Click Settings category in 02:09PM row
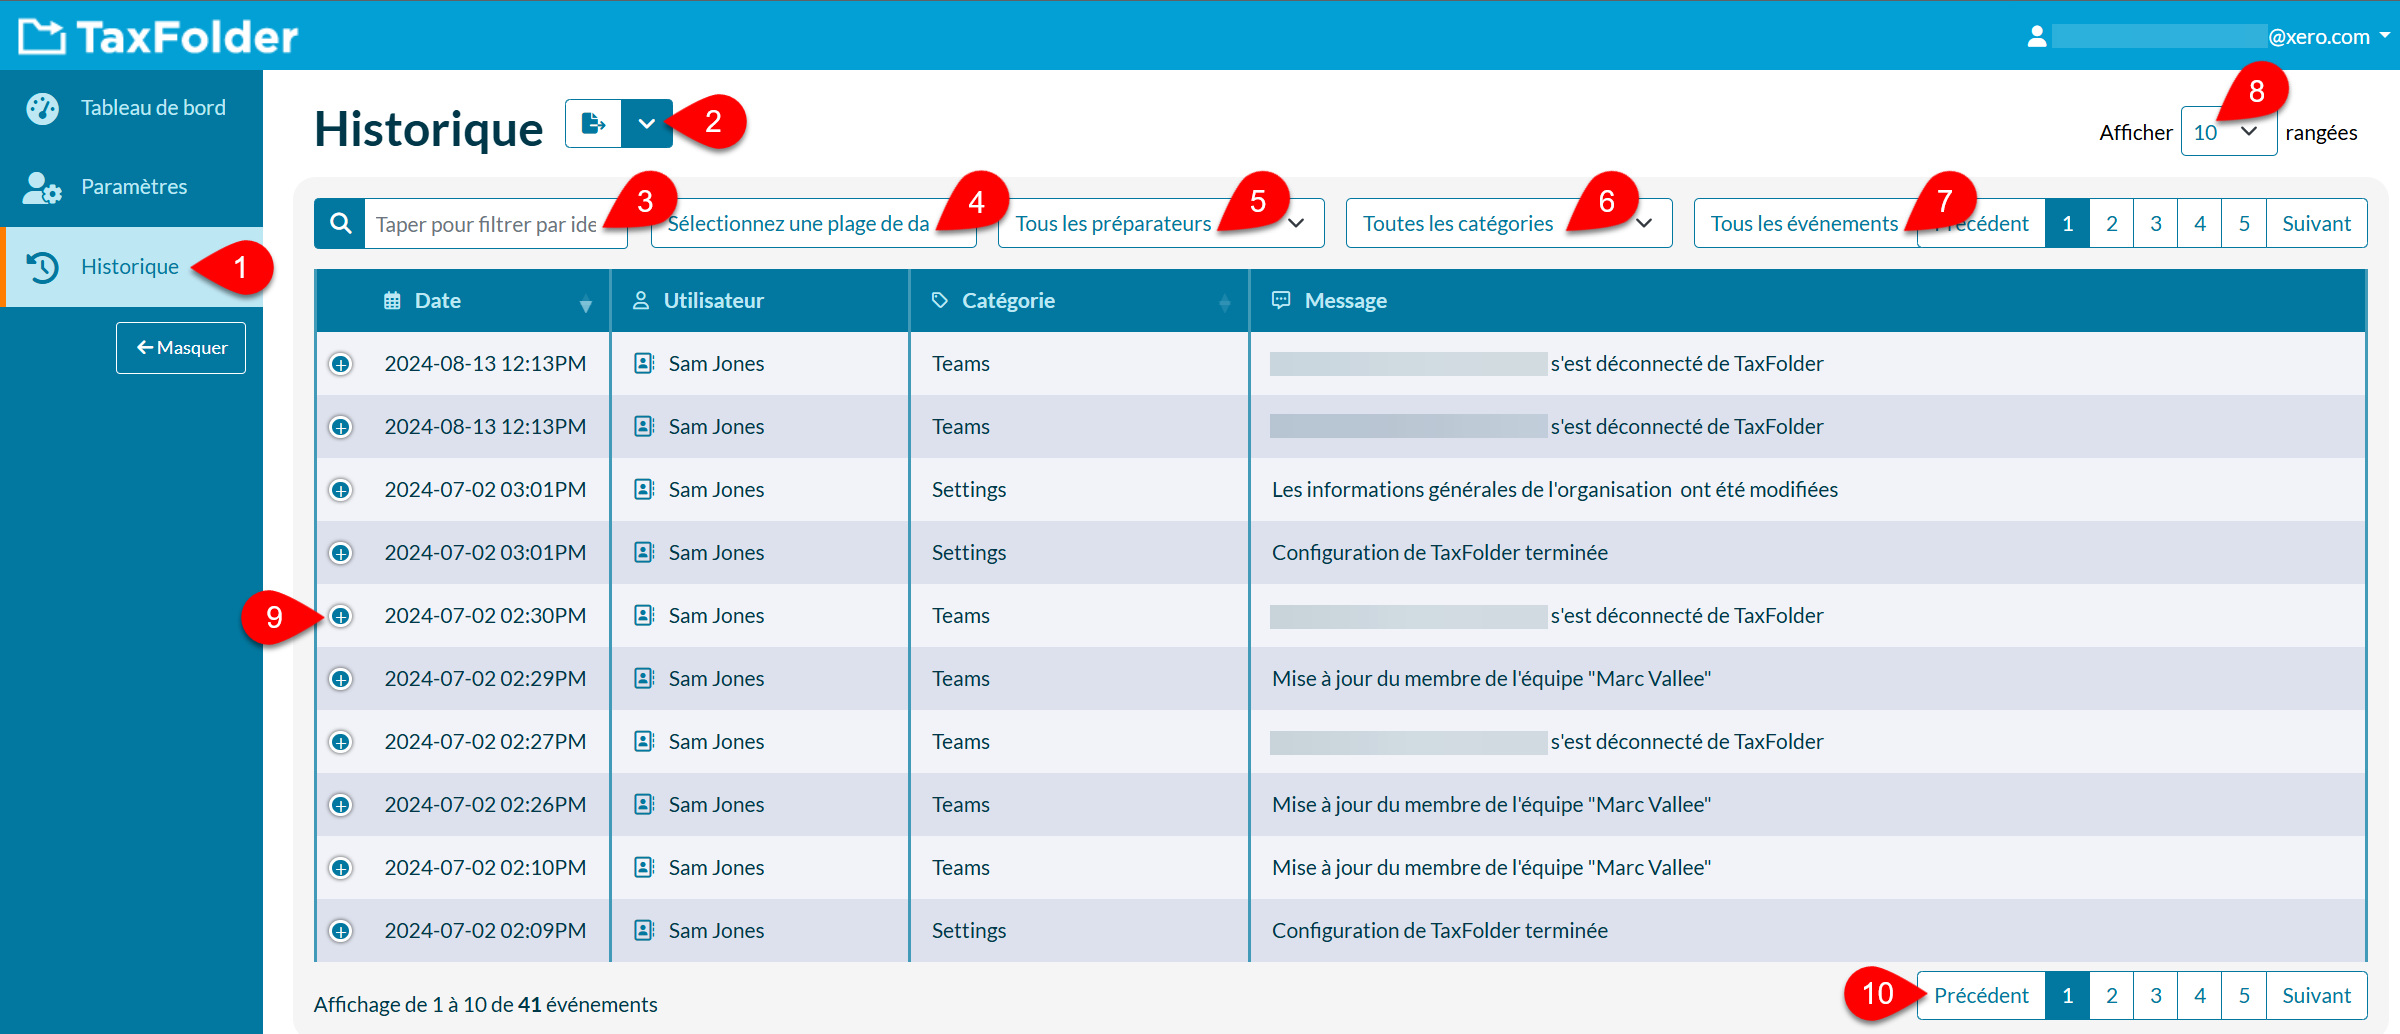Viewport: 2400px width, 1034px height. 969,931
